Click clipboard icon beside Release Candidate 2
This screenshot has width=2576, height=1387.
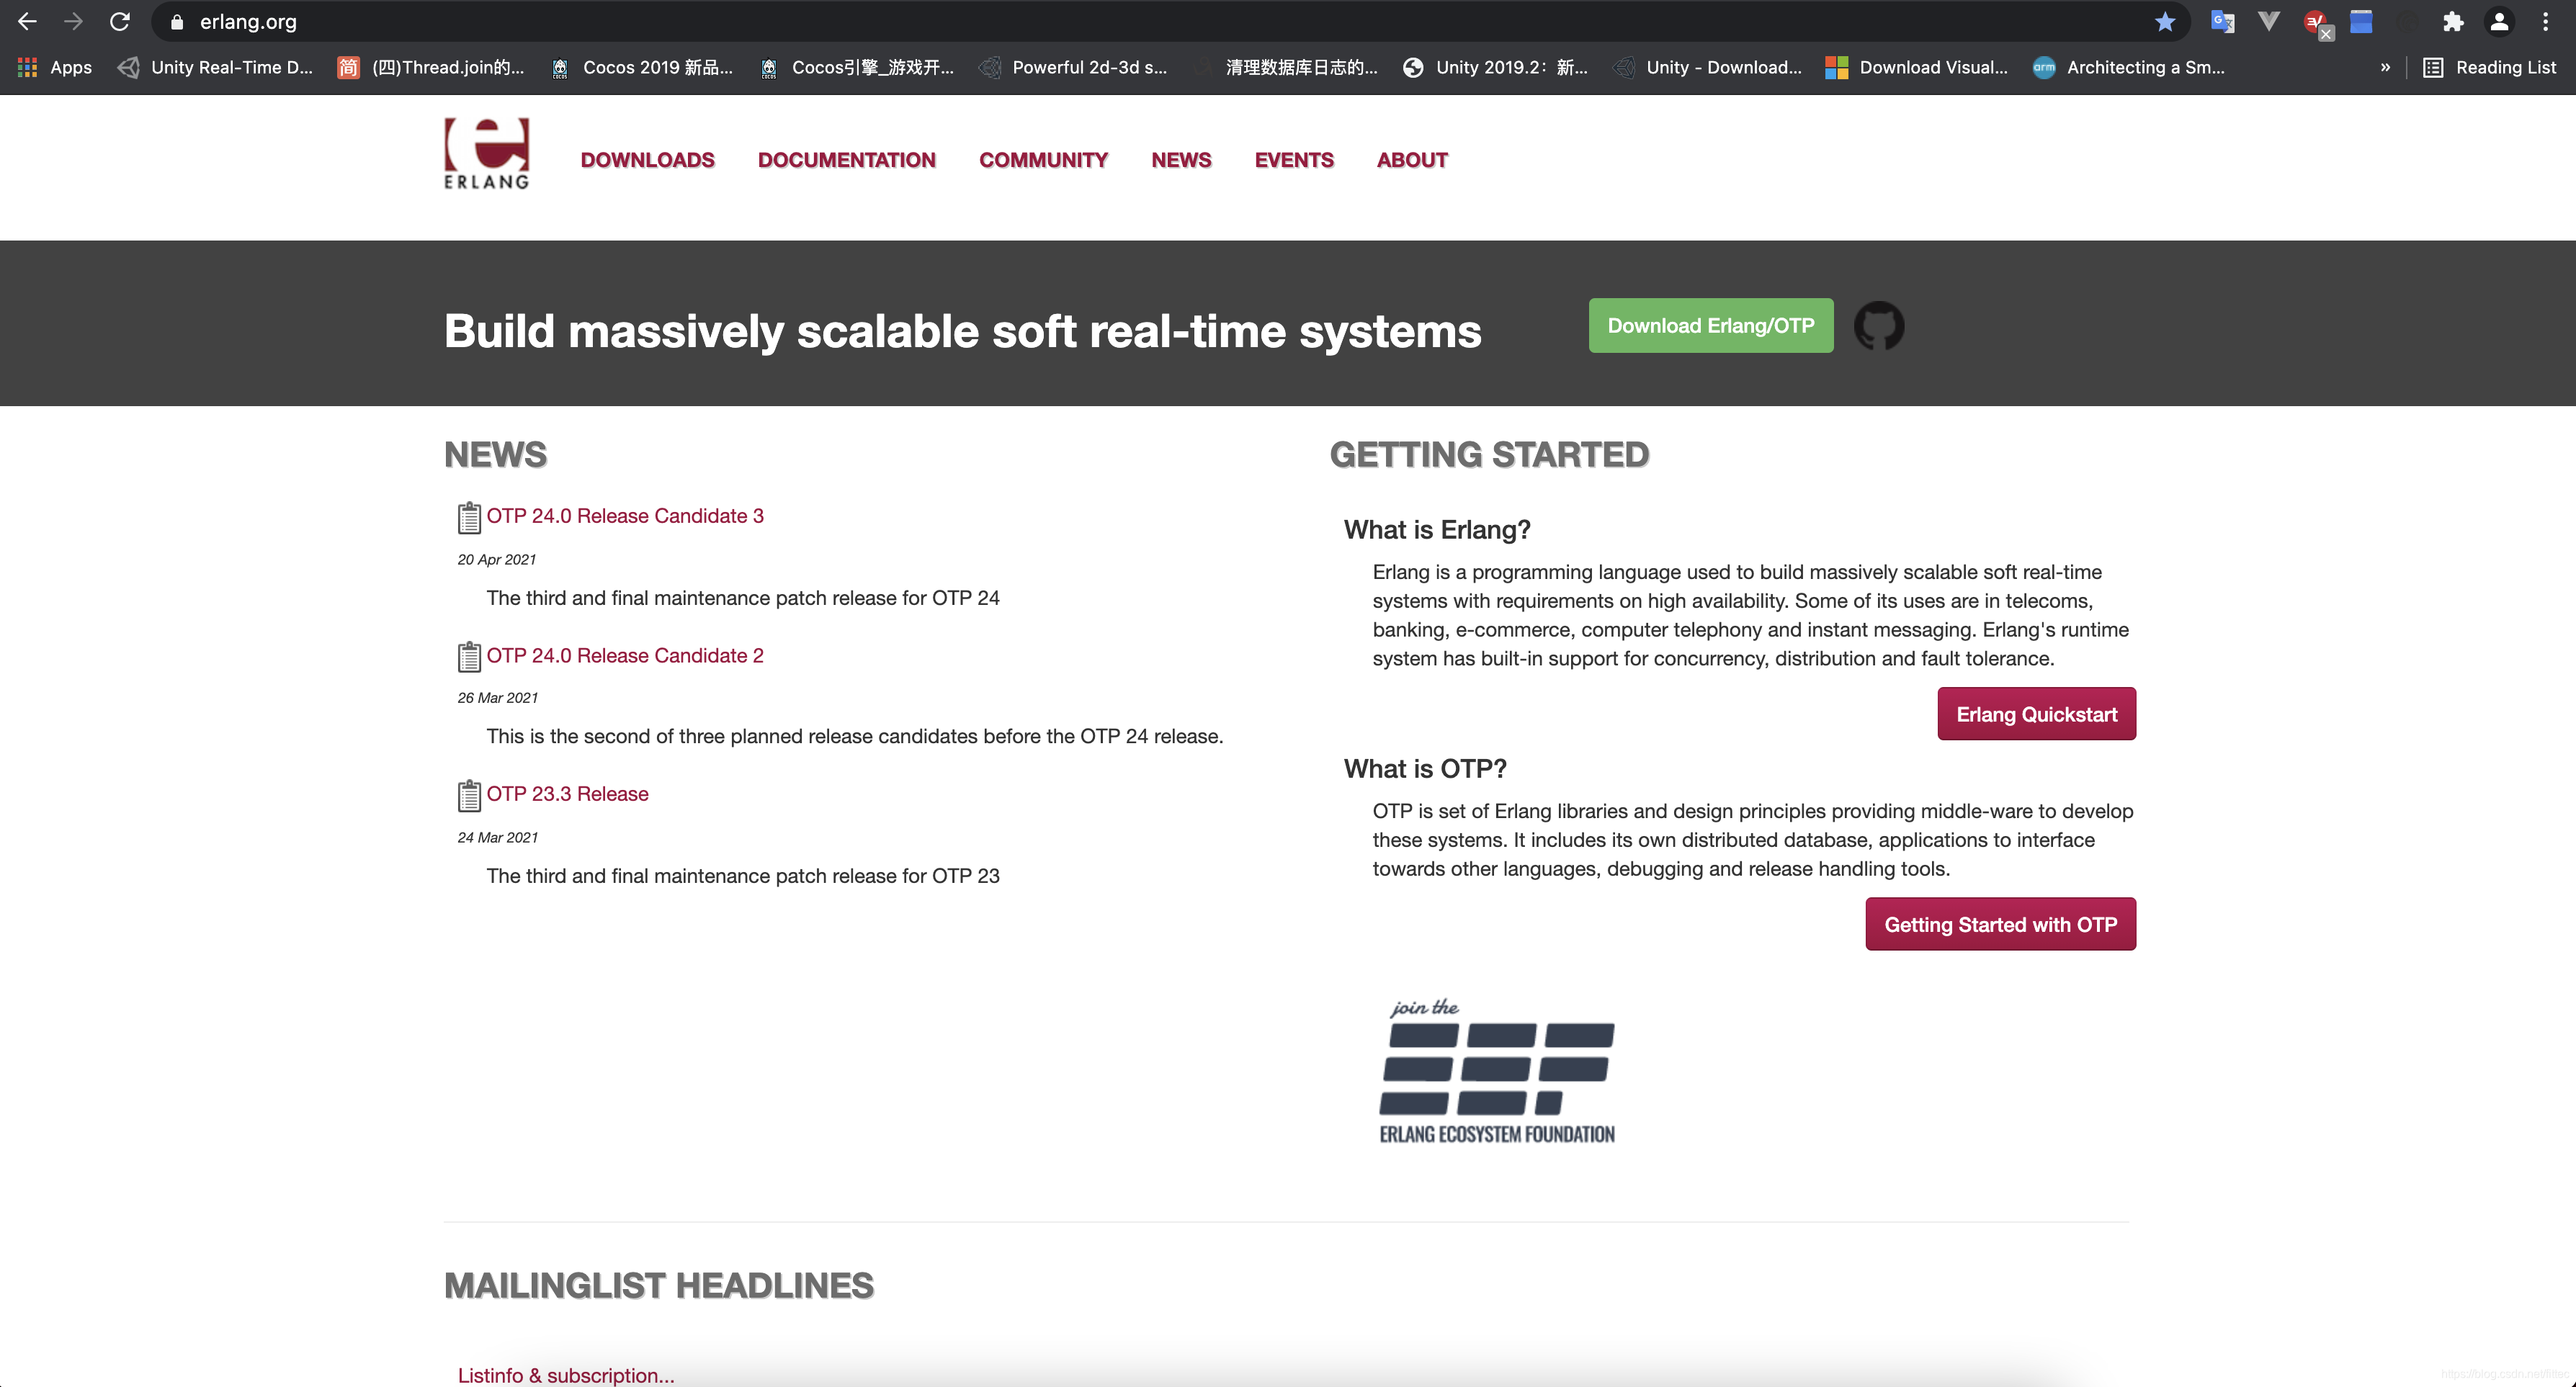pos(469,656)
